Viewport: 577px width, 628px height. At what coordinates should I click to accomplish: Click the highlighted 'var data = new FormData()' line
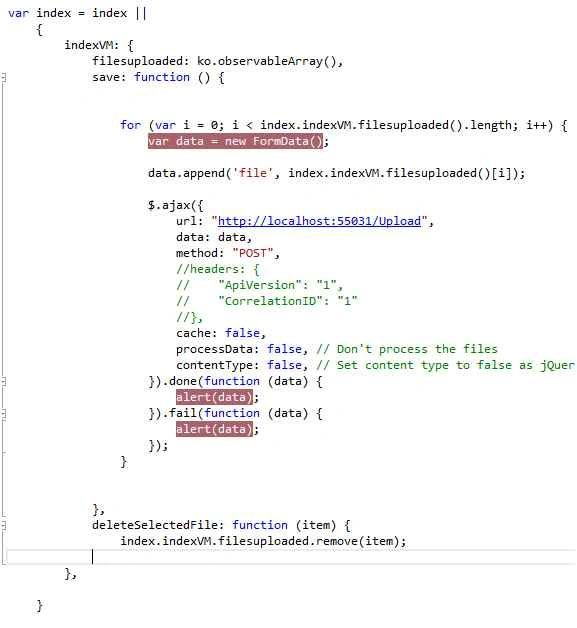click(235, 141)
